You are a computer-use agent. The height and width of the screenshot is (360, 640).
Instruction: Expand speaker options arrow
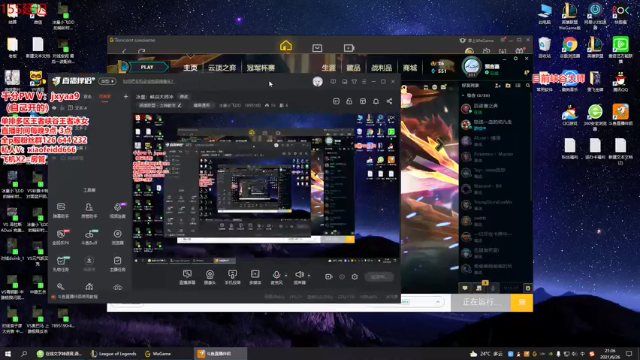pyautogui.click(x=309, y=275)
